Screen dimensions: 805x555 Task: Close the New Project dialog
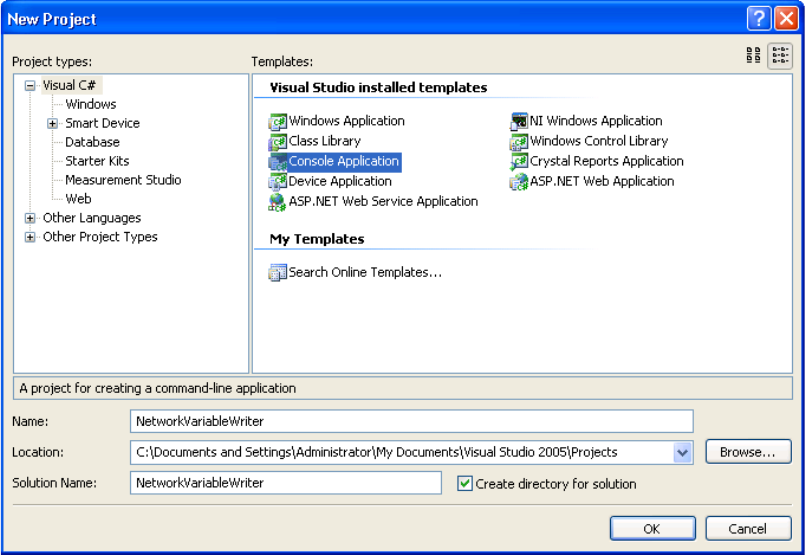point(787,18)
